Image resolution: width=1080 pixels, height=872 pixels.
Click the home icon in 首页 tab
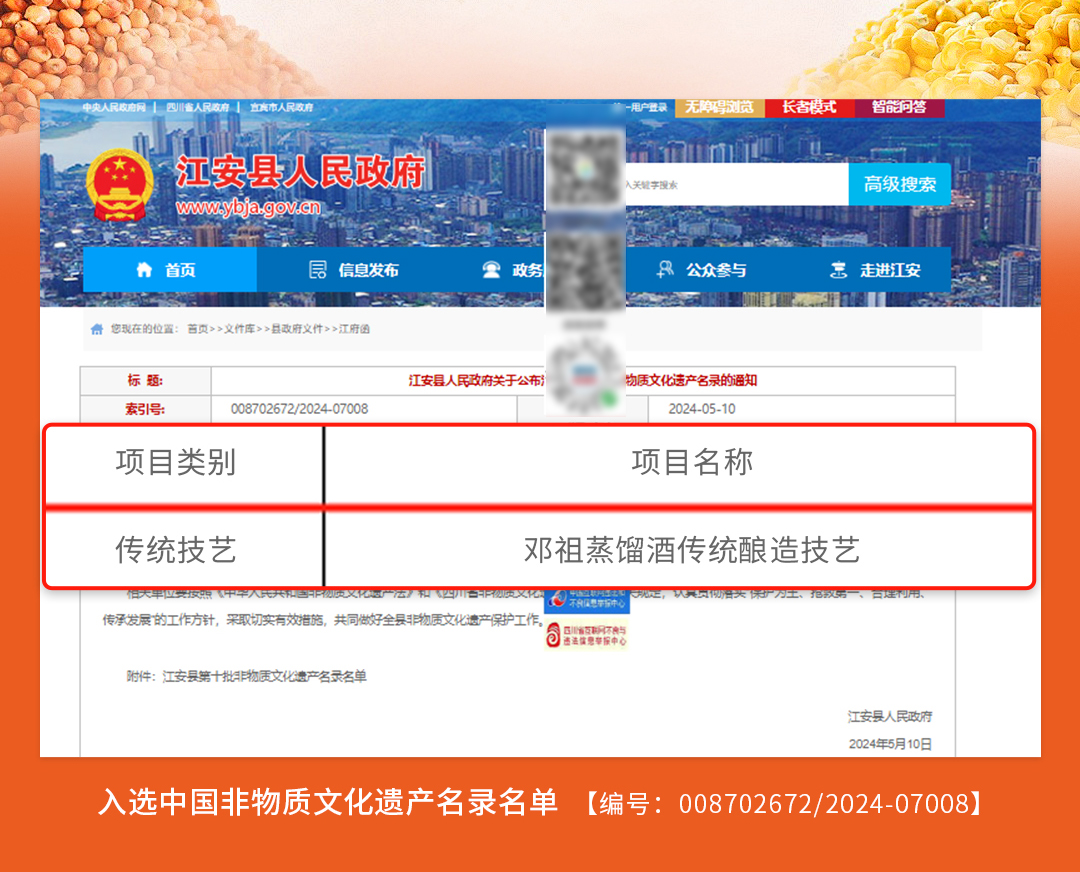click(x=145, y=270)
